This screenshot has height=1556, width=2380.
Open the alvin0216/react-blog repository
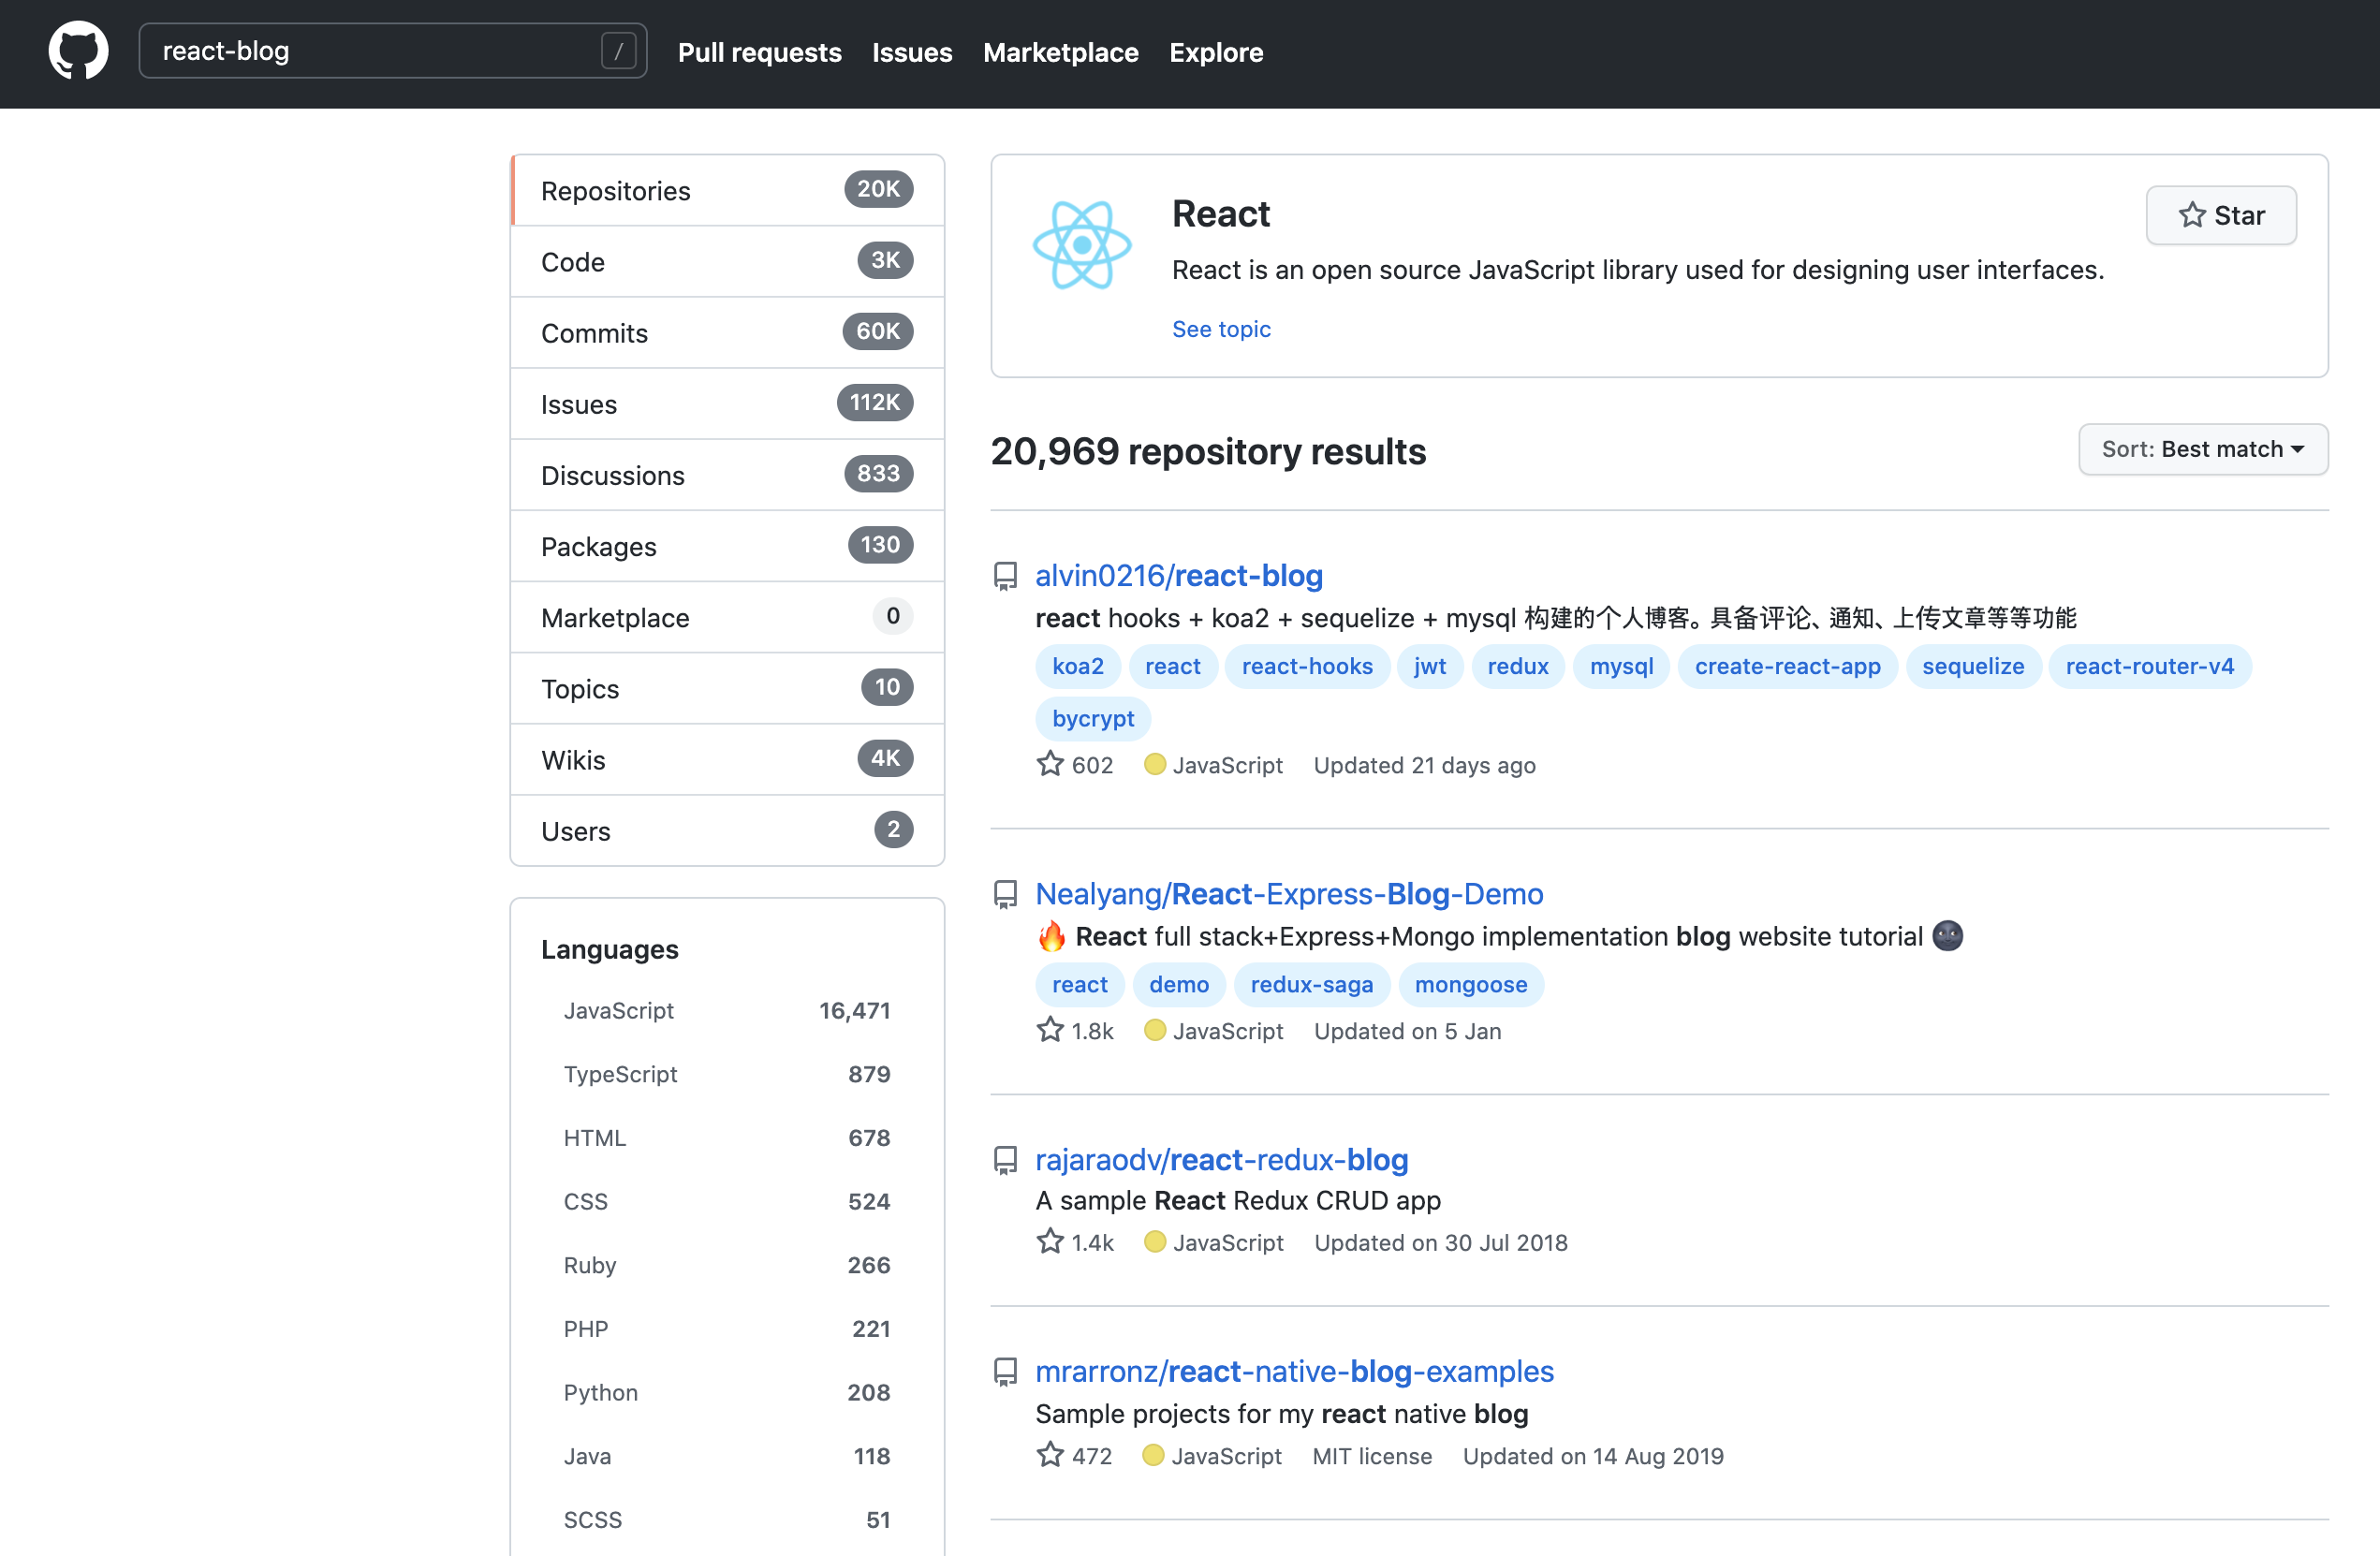tap(1179, 575)
